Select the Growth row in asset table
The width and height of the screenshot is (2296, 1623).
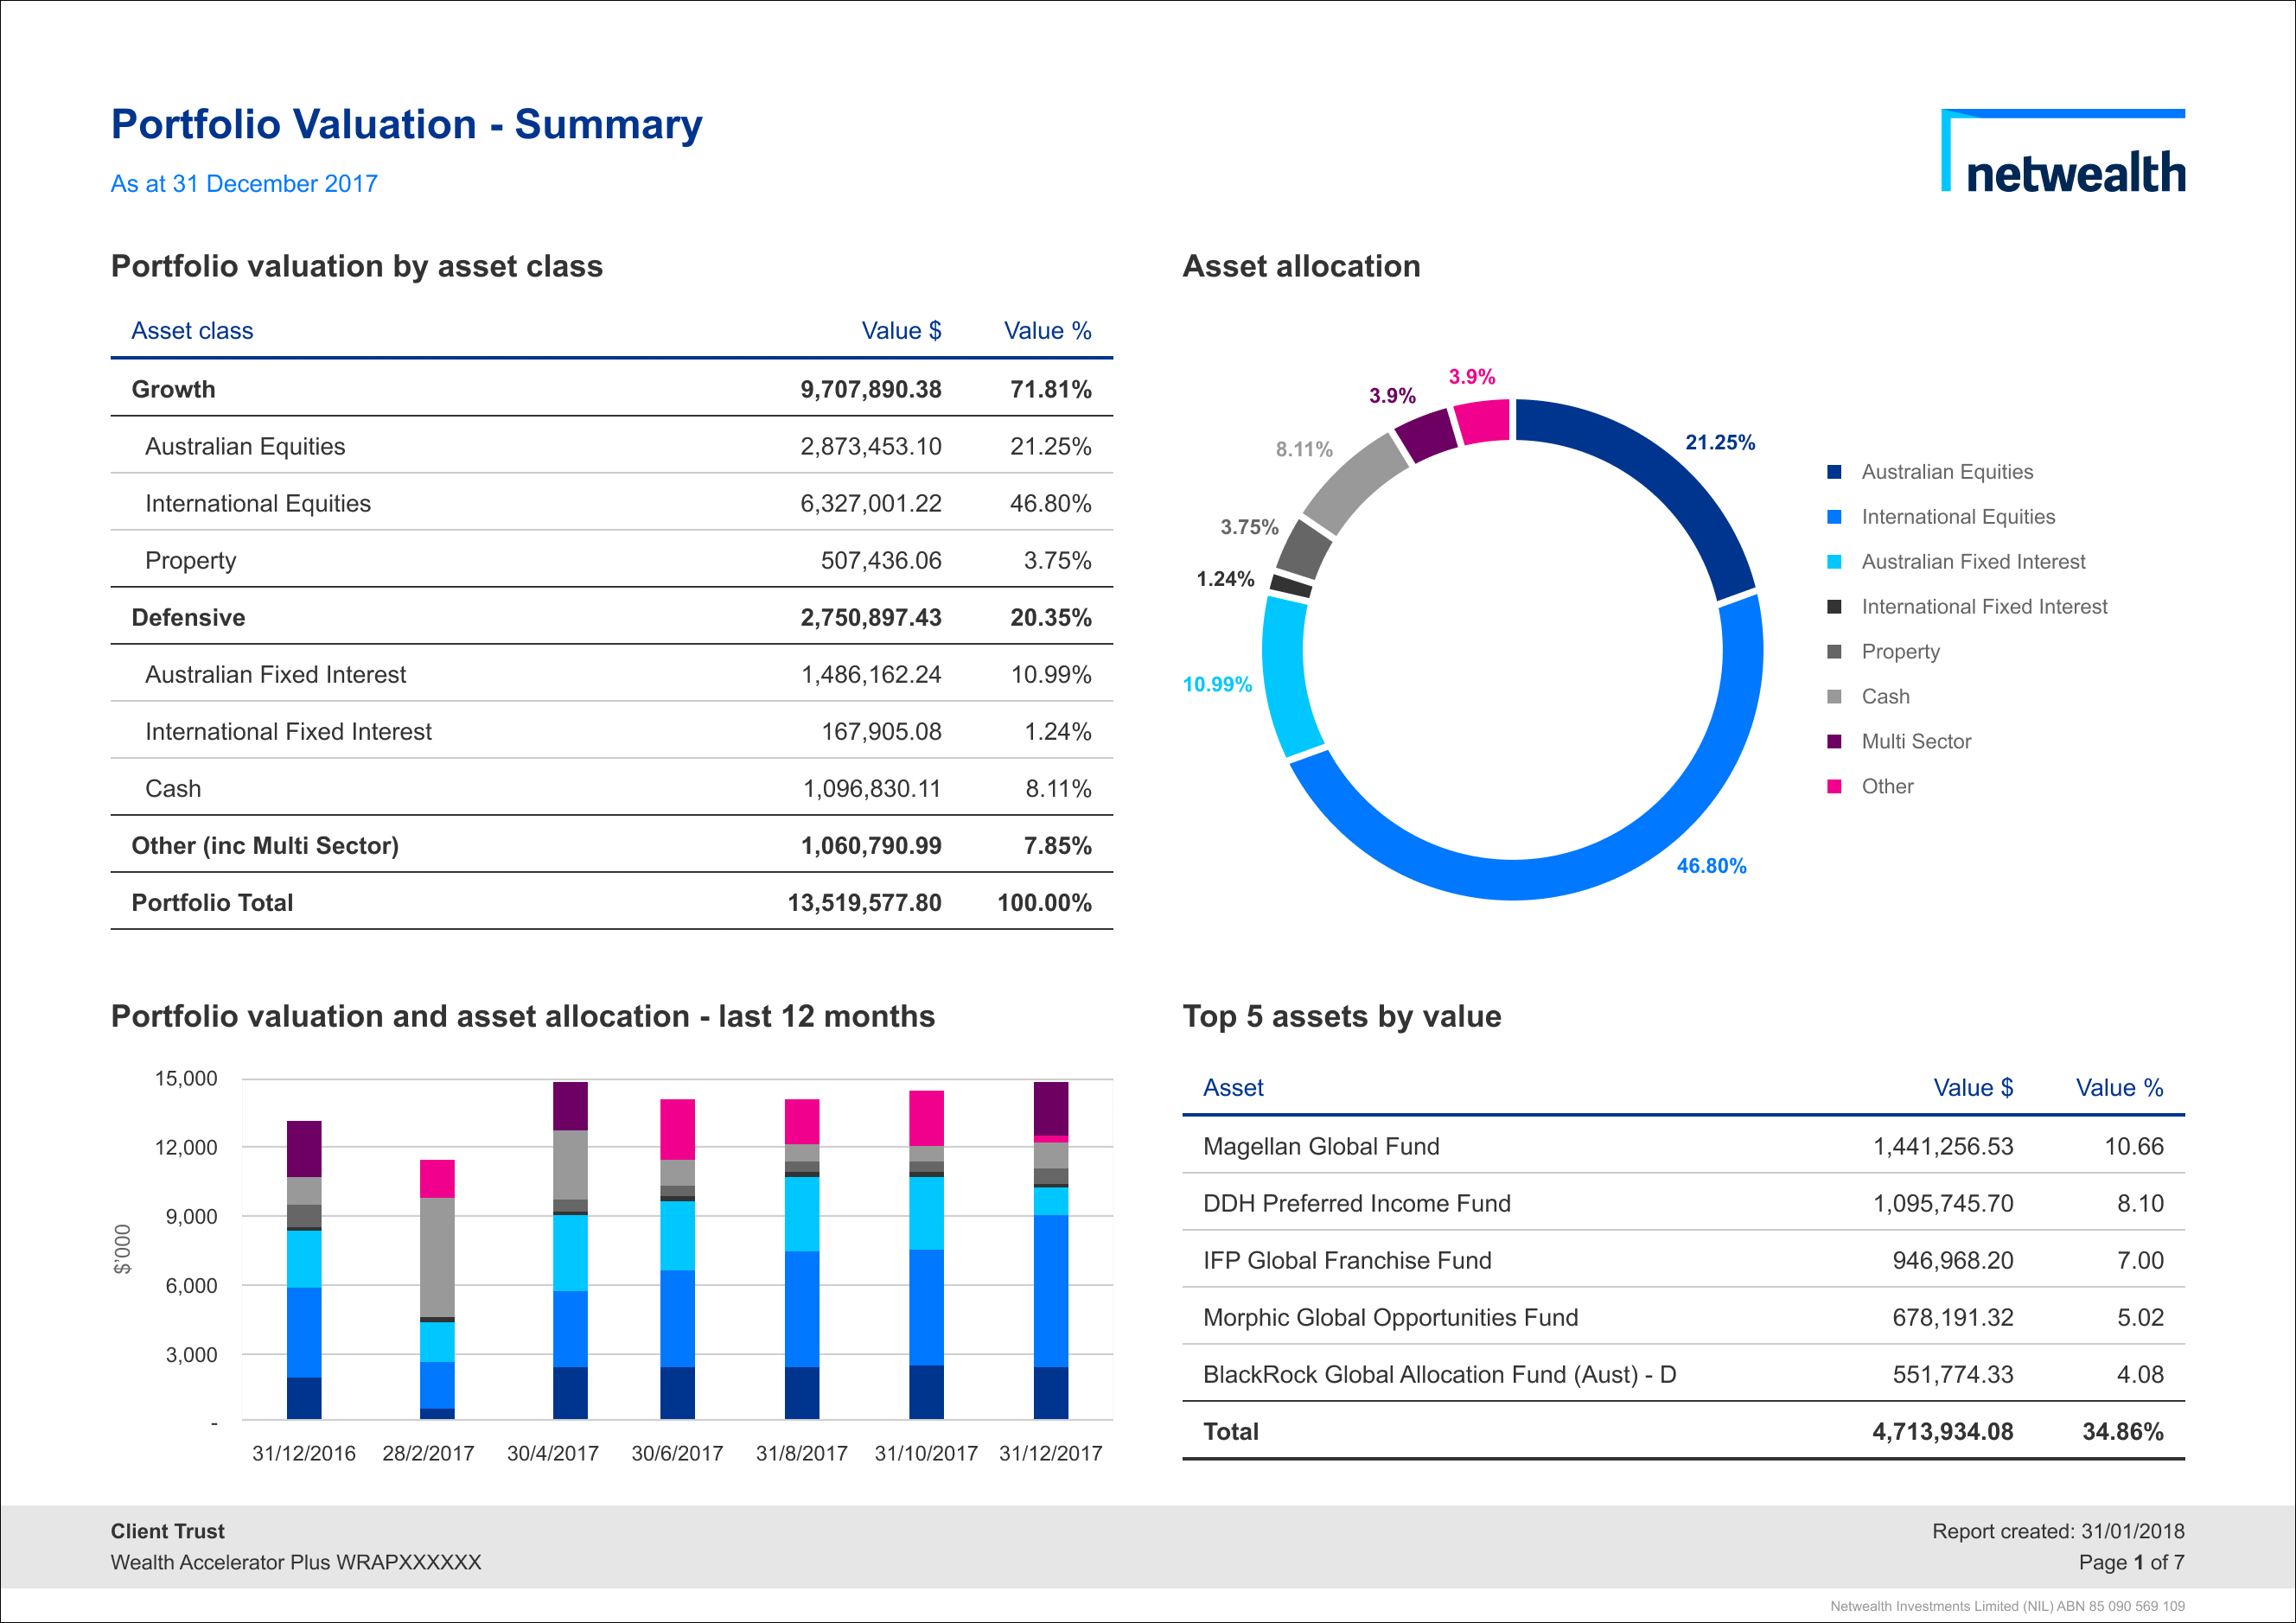coord(612,389)
